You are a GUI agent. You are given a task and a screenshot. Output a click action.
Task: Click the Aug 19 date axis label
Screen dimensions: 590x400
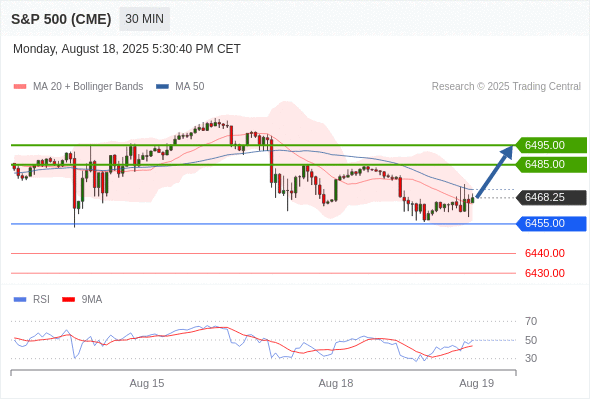(x=476, y=383)
